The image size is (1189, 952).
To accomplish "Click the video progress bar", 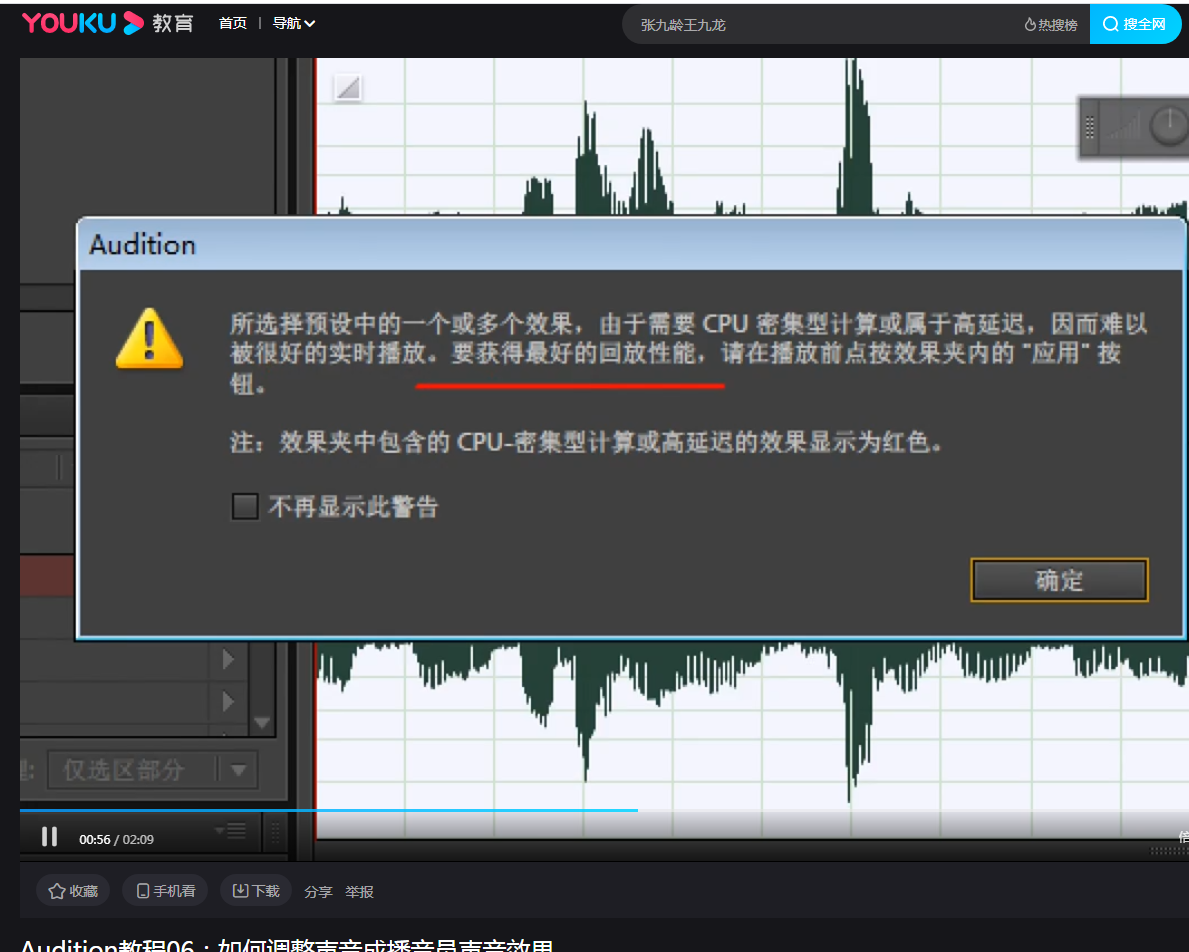I will (x=604, y=810).
